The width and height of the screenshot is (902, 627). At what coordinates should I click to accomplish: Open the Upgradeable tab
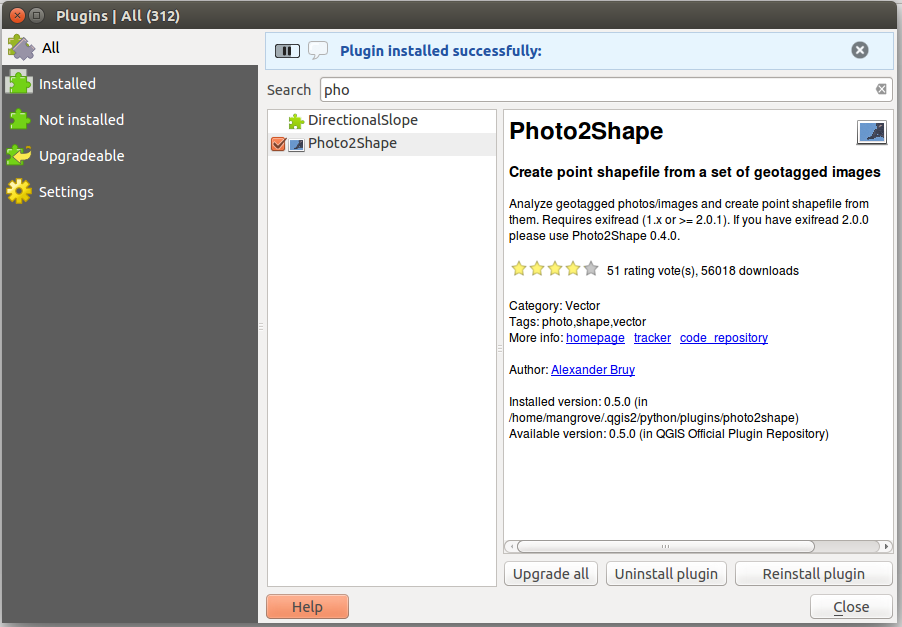[x=130, y=155]
